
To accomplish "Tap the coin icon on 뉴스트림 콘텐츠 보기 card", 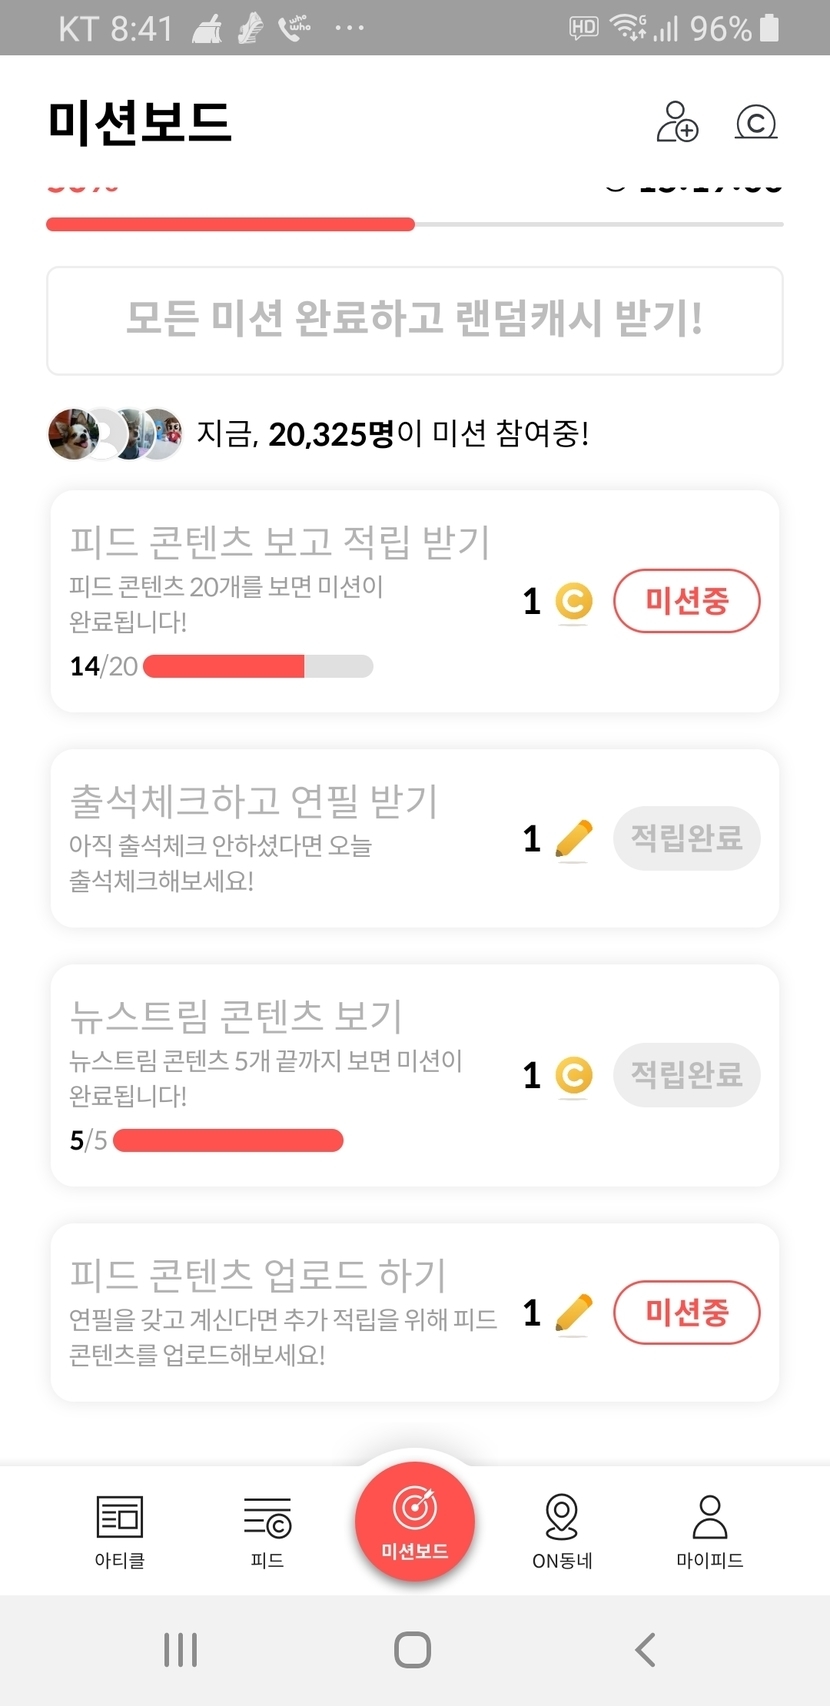I will [573, 1076].
